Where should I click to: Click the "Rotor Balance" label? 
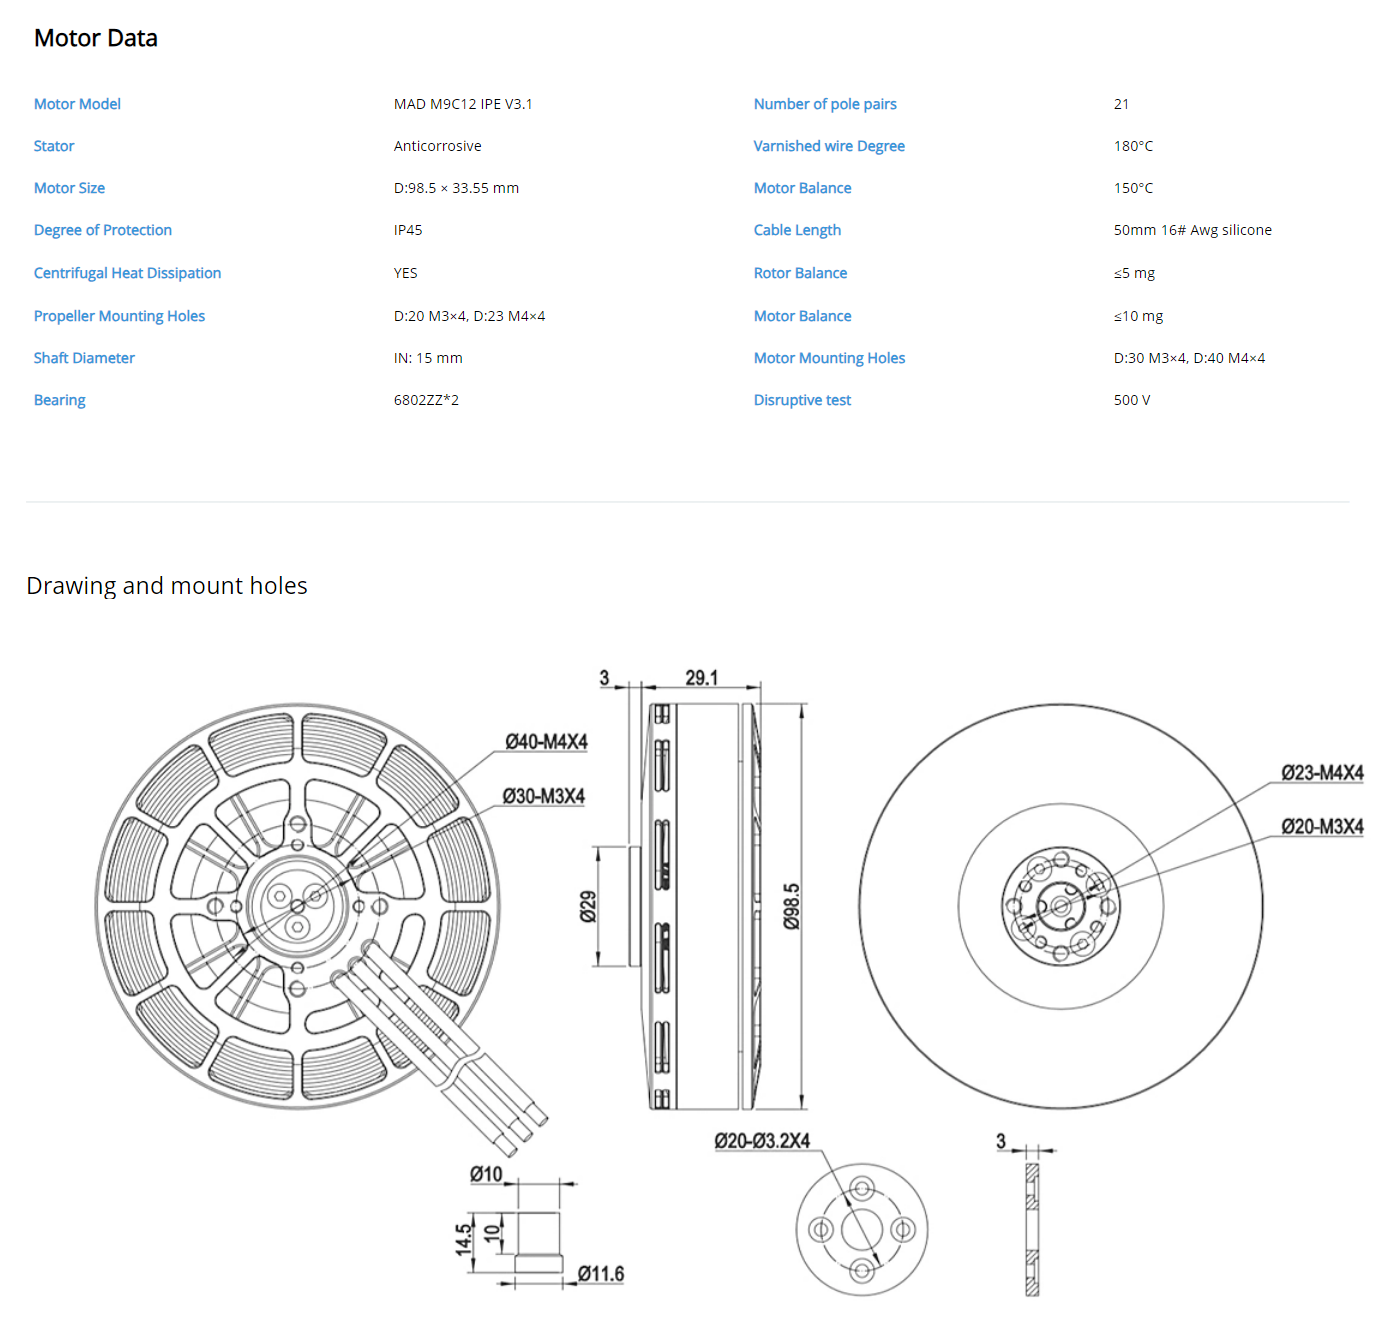800,273
